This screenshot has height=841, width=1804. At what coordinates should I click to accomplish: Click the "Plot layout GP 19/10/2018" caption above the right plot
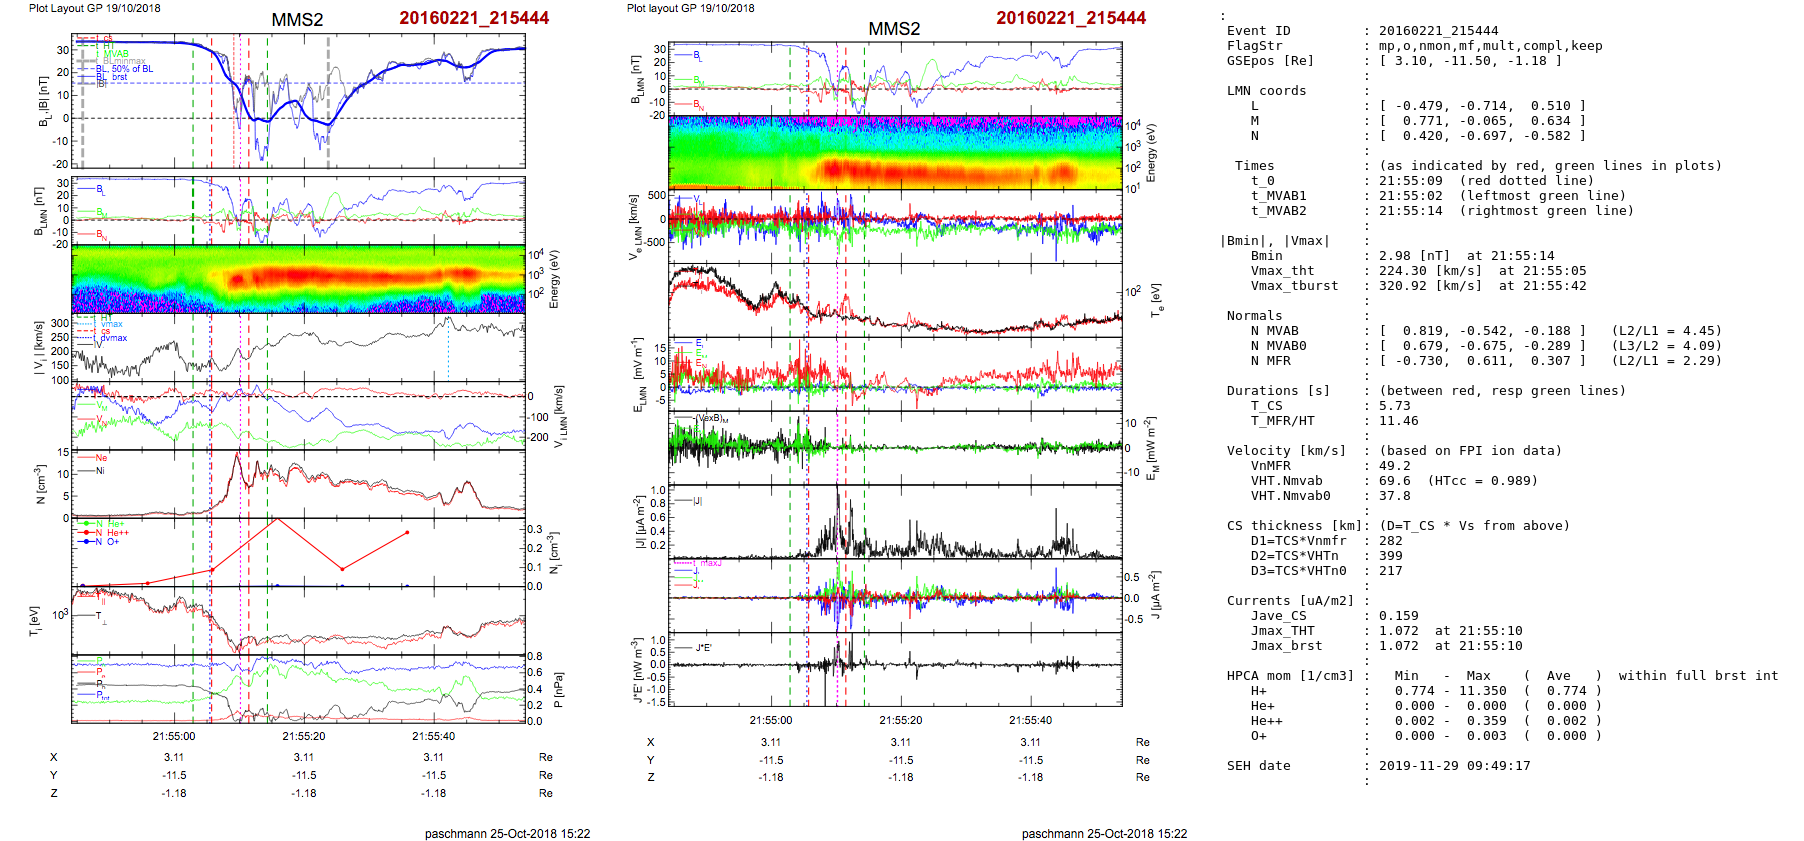[691, 8]
